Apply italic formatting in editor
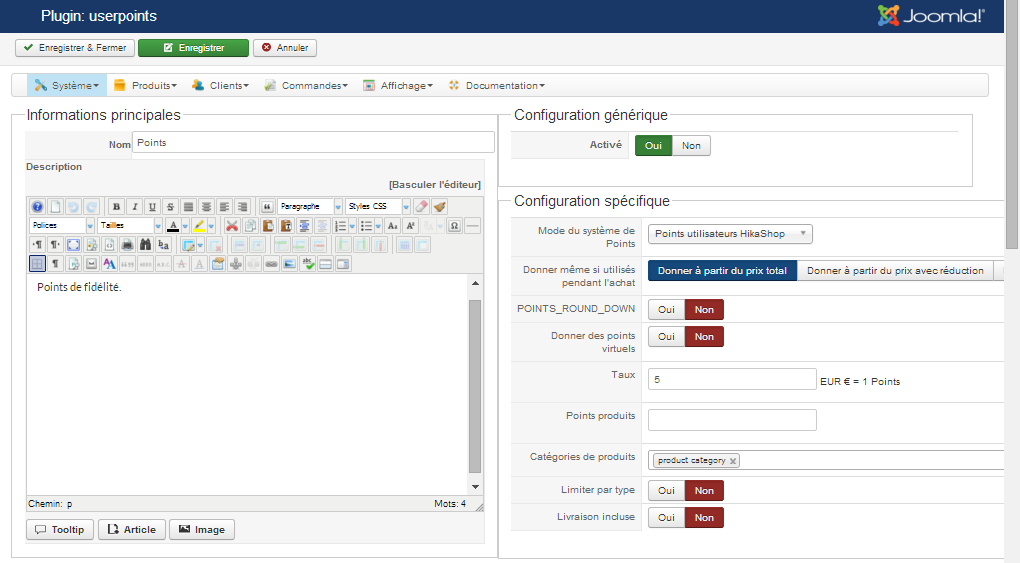 click(x=134, y=207)
